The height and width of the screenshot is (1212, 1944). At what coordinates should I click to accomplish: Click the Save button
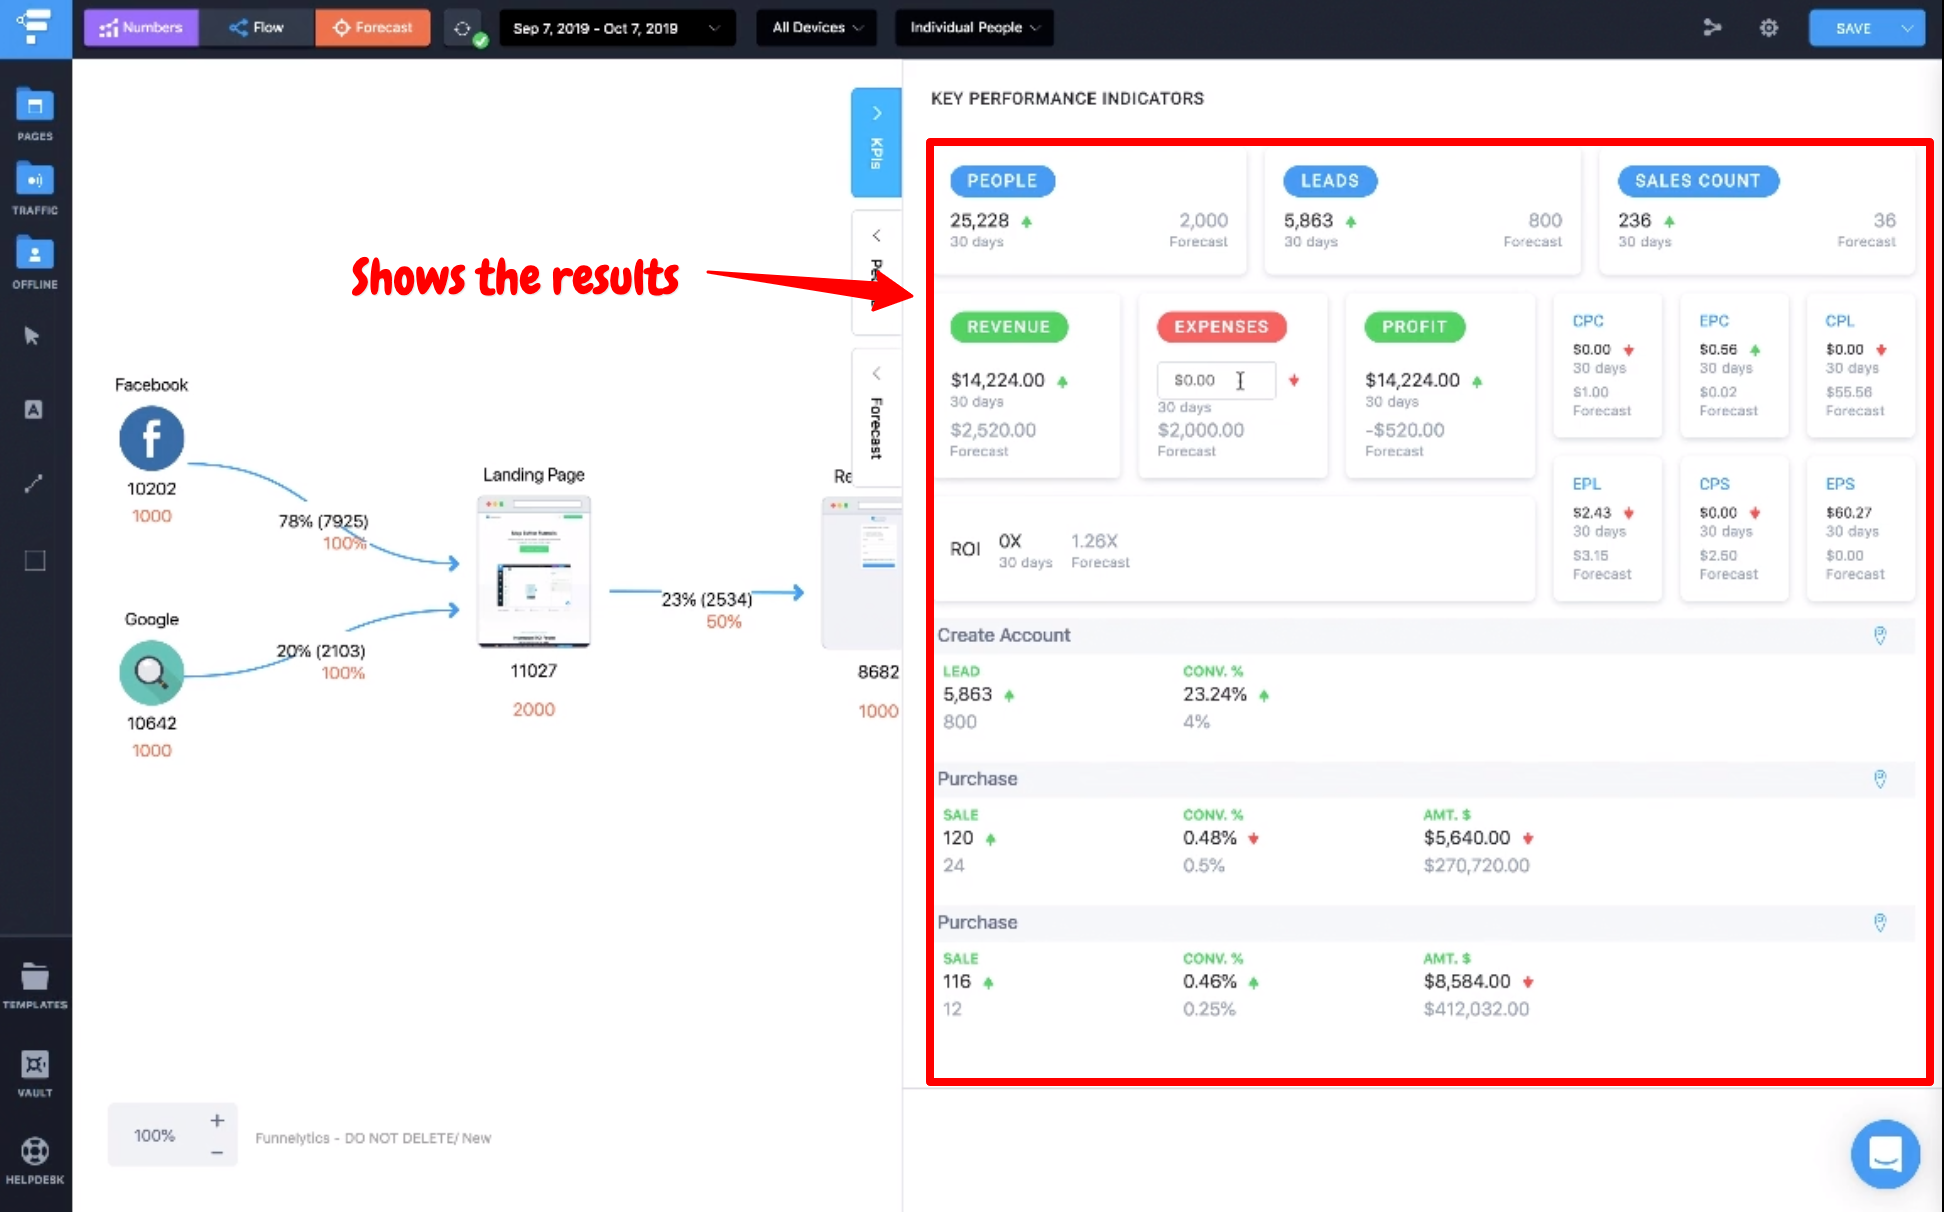(1853, 28)
